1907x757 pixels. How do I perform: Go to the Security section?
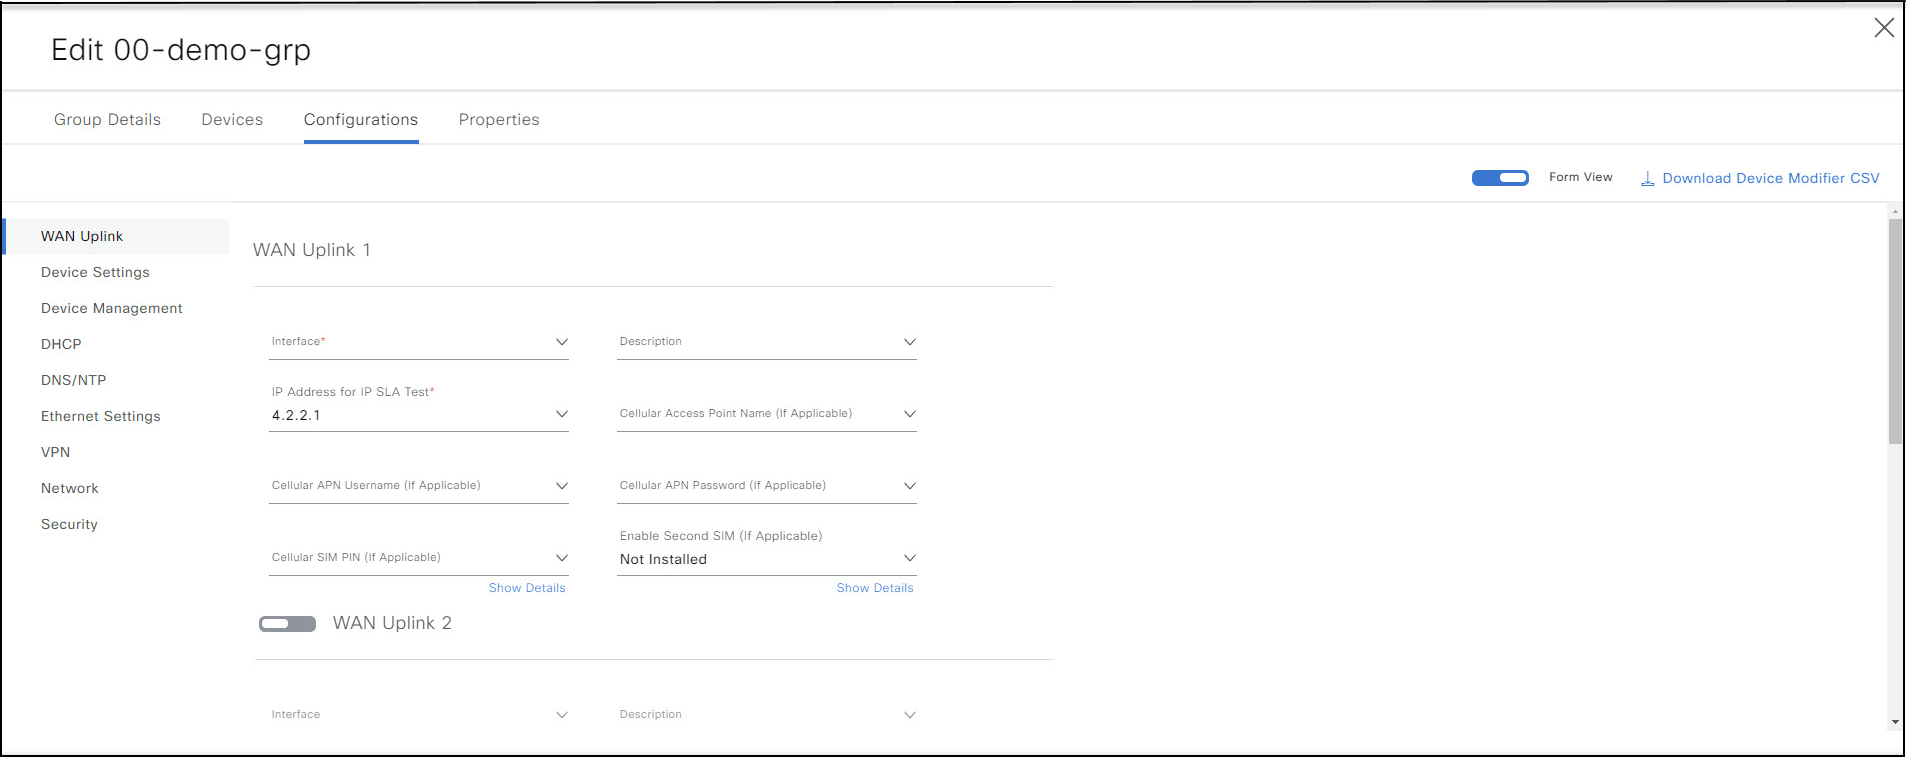click(x=69, y=524)
